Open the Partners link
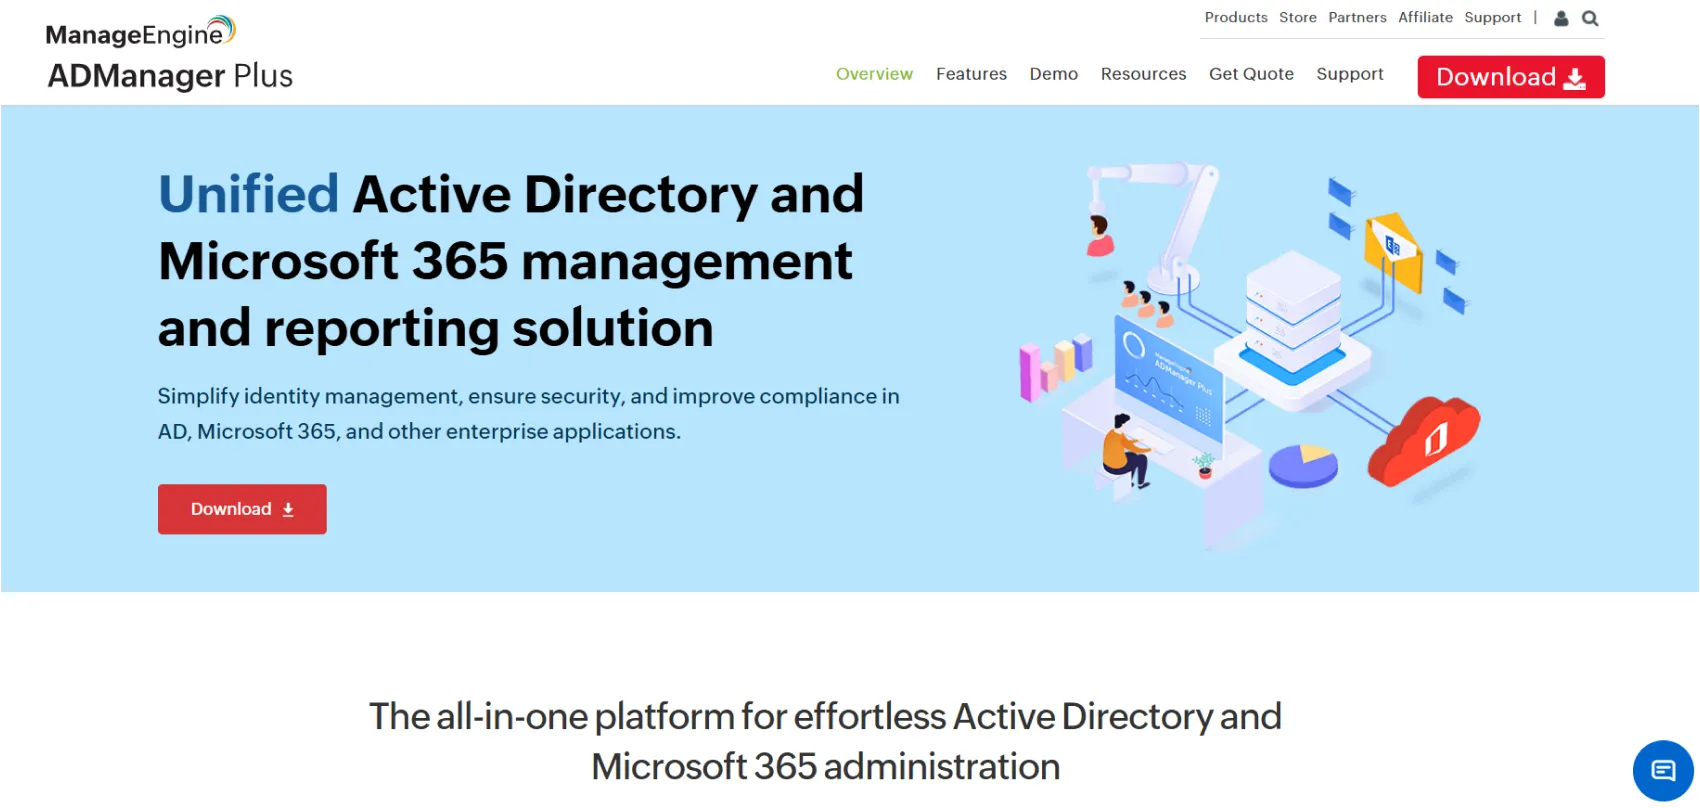This screenshot has height=808, width=1700. pos(1357,17)
